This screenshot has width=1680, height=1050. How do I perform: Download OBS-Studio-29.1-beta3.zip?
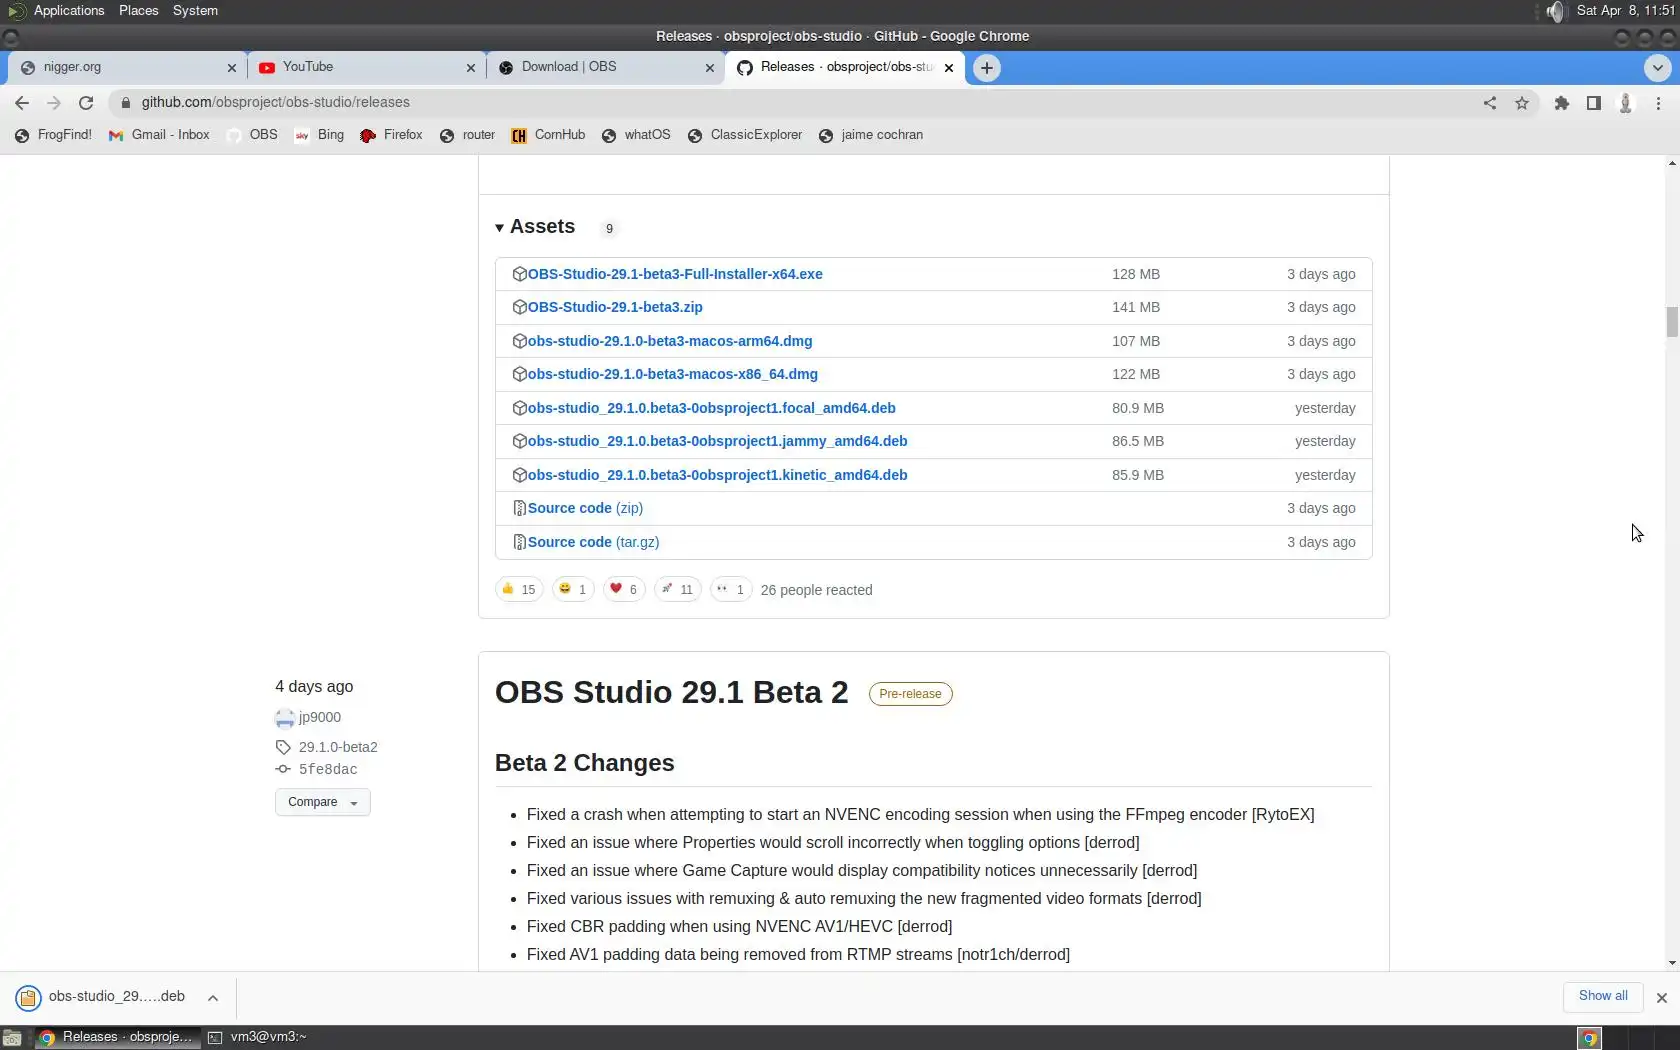tap(615, 307)
